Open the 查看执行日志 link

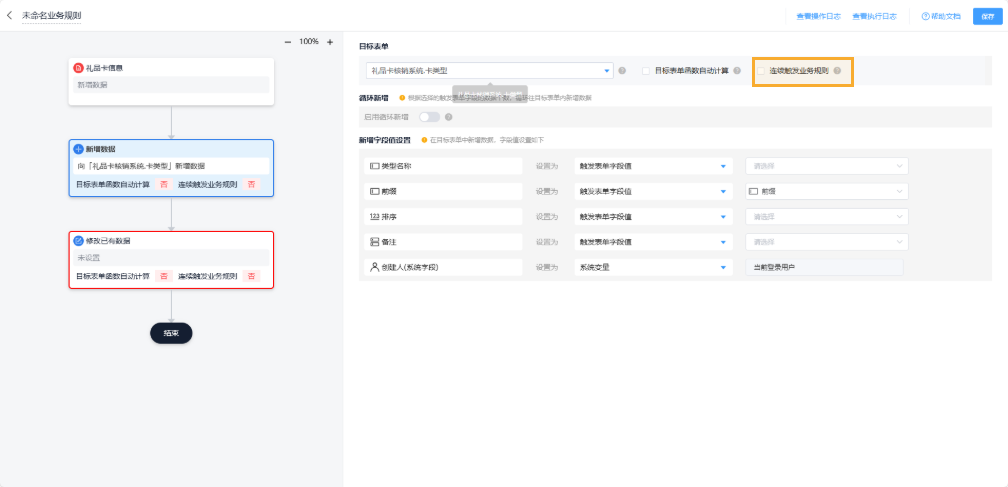pos(874,17)
